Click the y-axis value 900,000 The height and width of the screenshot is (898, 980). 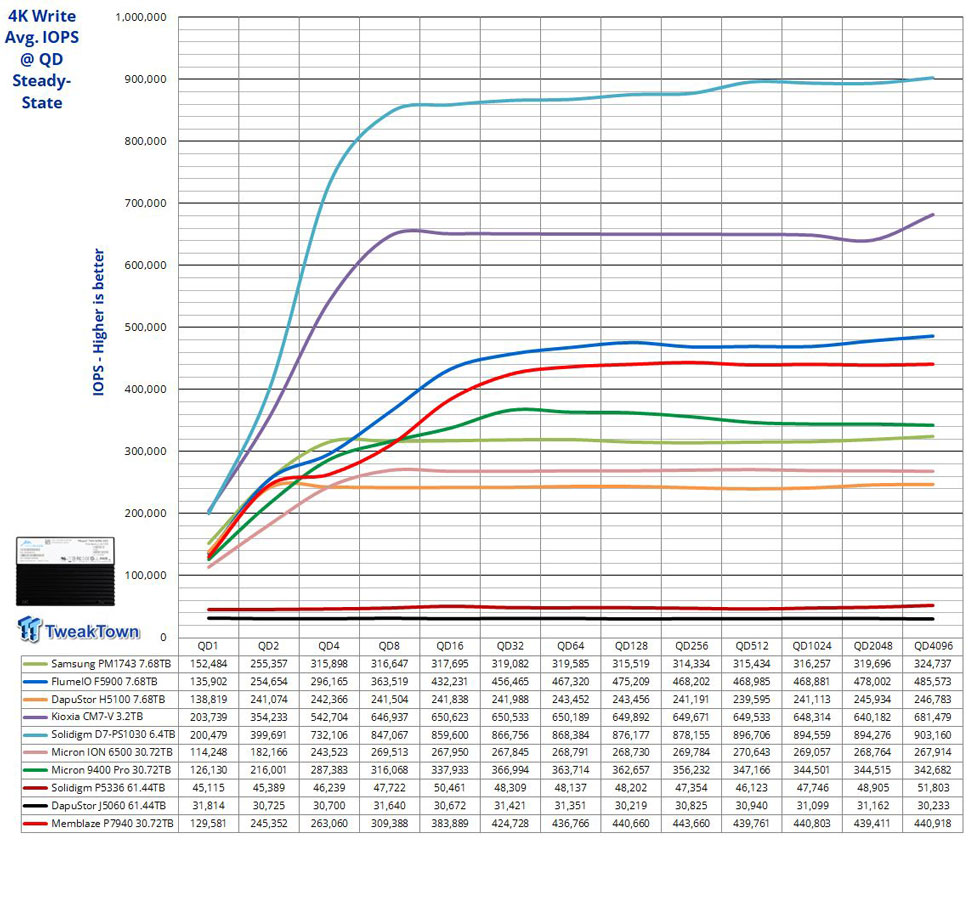pos(146,79)
